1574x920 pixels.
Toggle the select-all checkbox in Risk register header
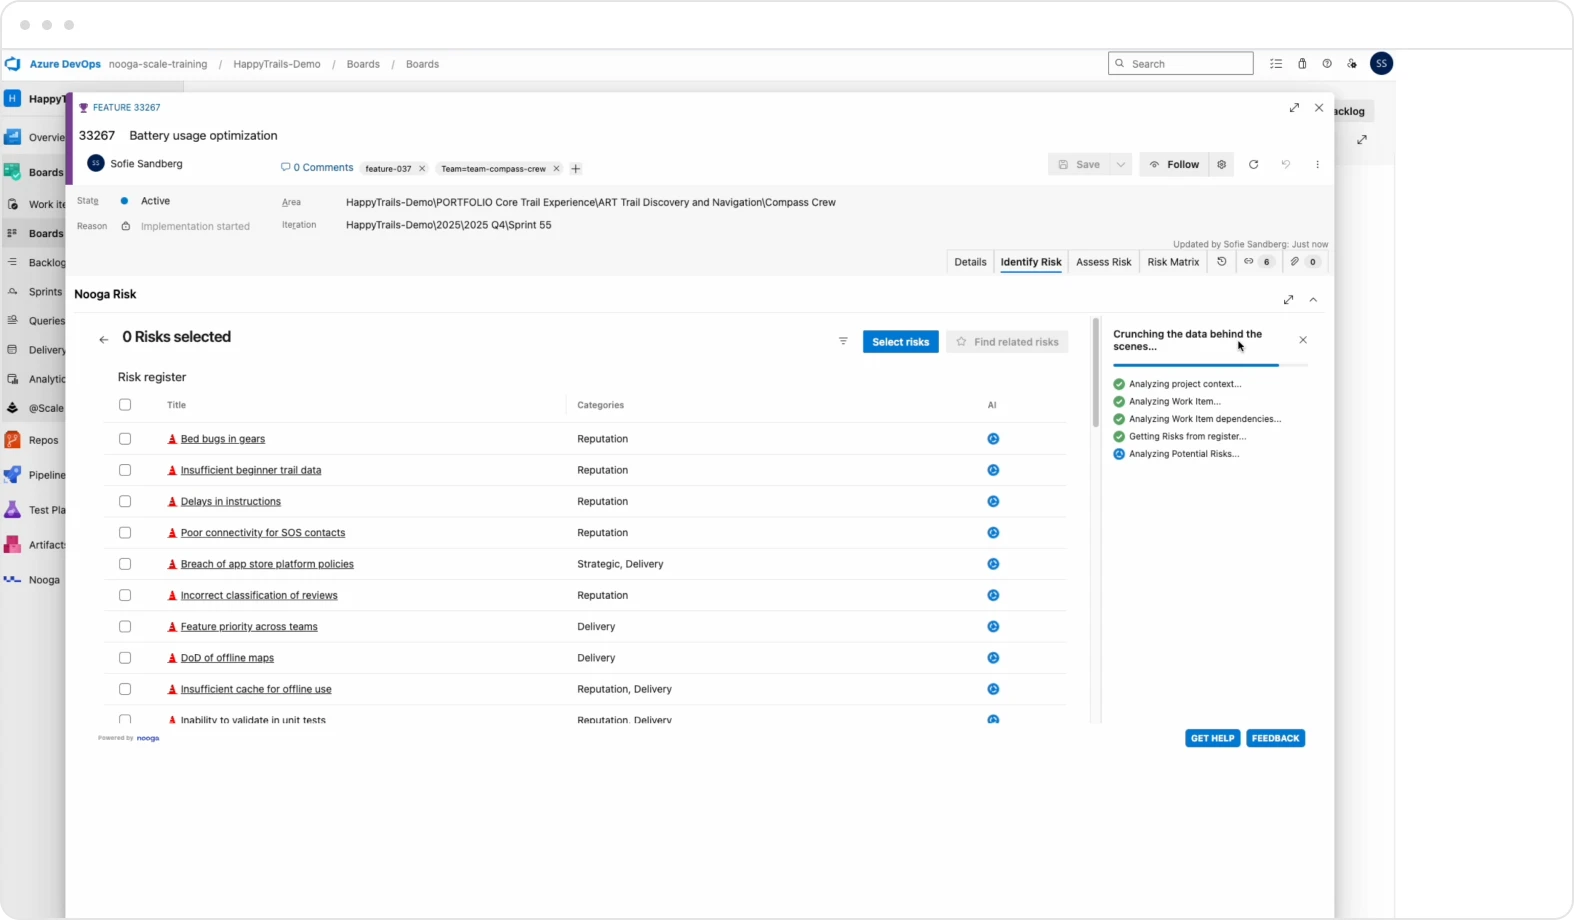point(125,405)
